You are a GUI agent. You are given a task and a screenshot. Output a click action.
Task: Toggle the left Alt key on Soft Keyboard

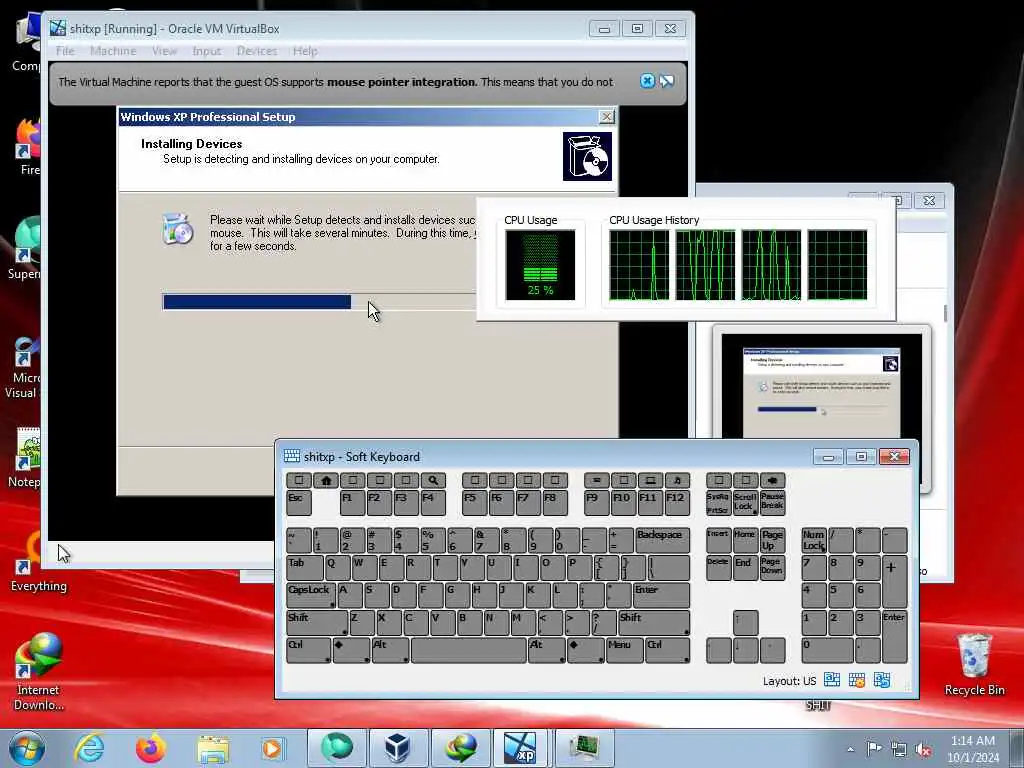pyautogui.click(x=390, y=650)
